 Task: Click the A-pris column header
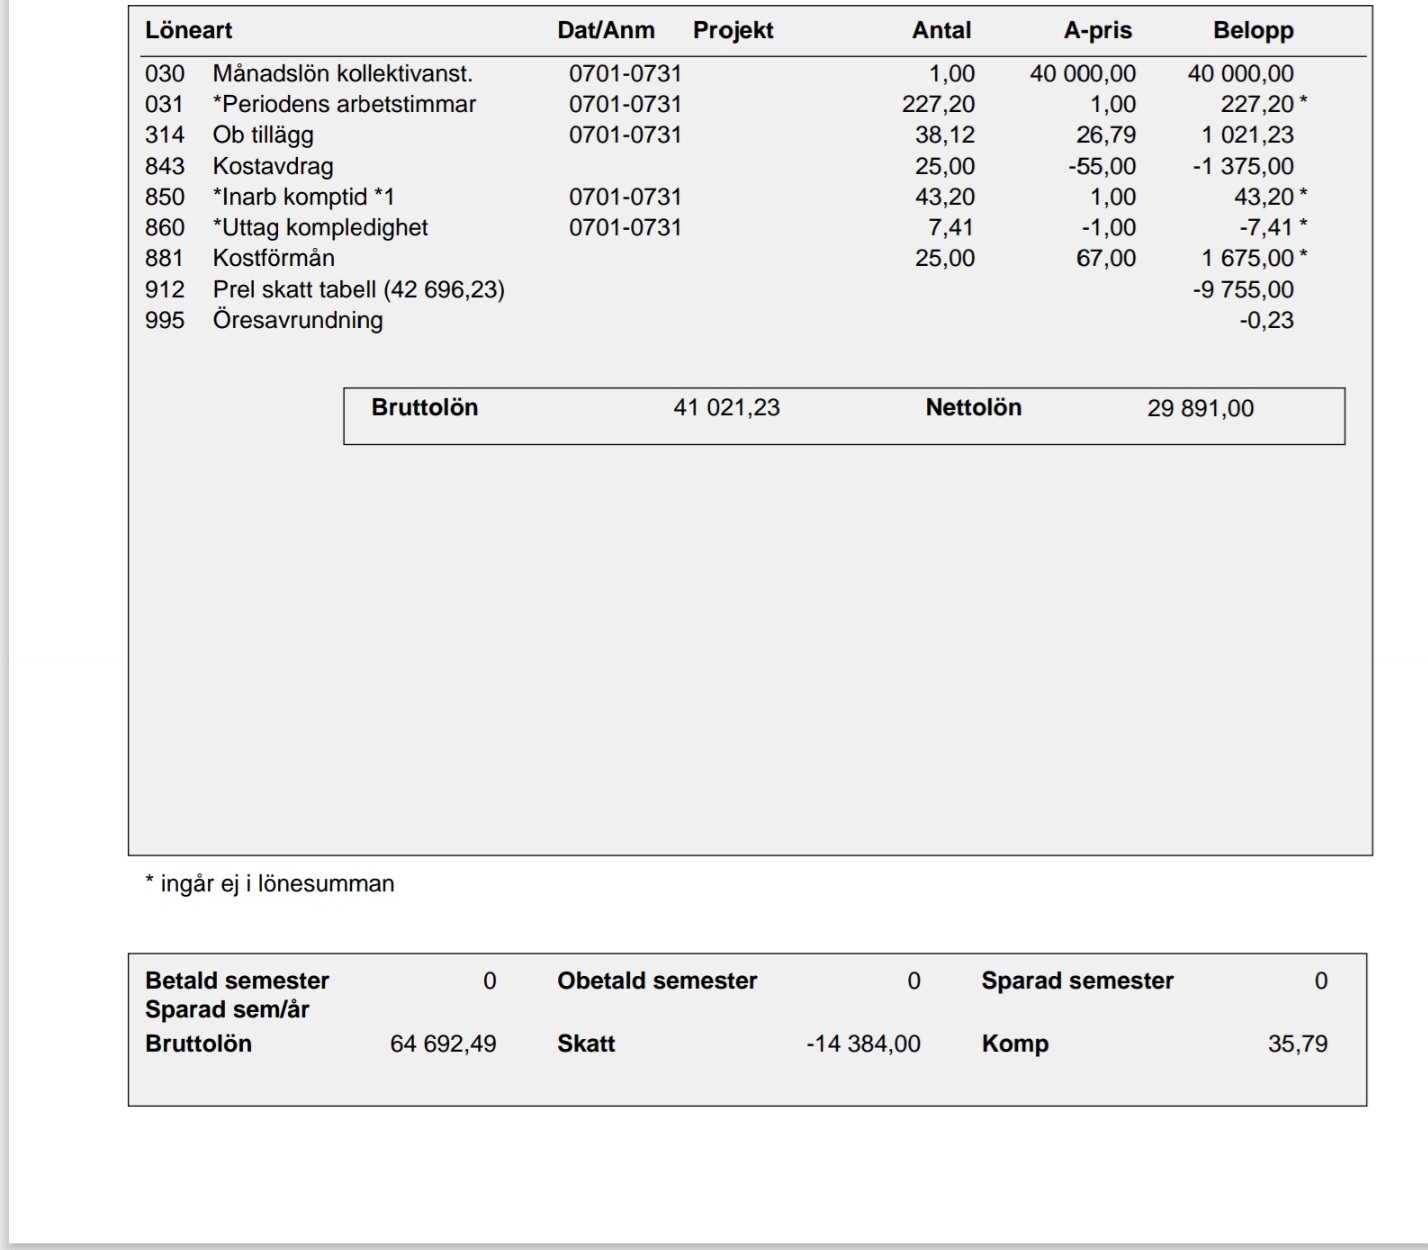click(1098, 31)
